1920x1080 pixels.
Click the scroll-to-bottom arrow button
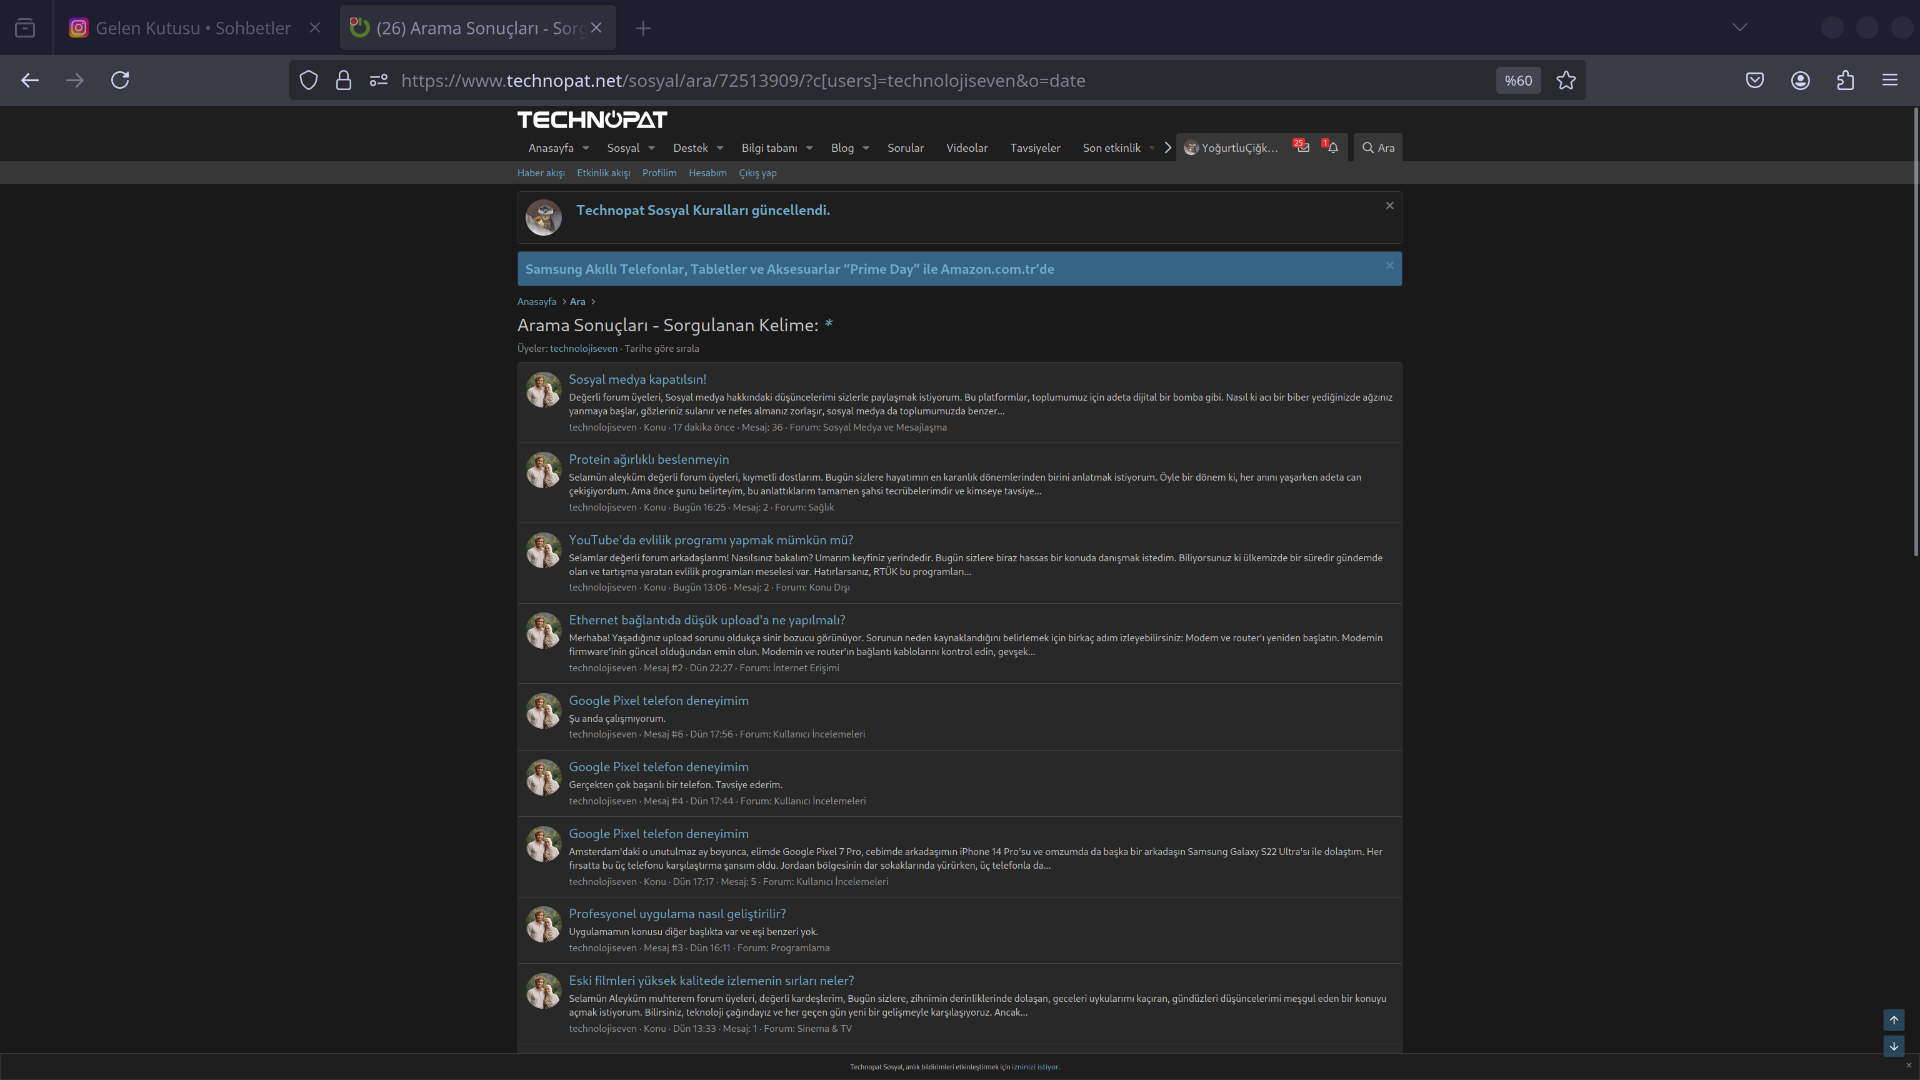coord(1894,1046)
